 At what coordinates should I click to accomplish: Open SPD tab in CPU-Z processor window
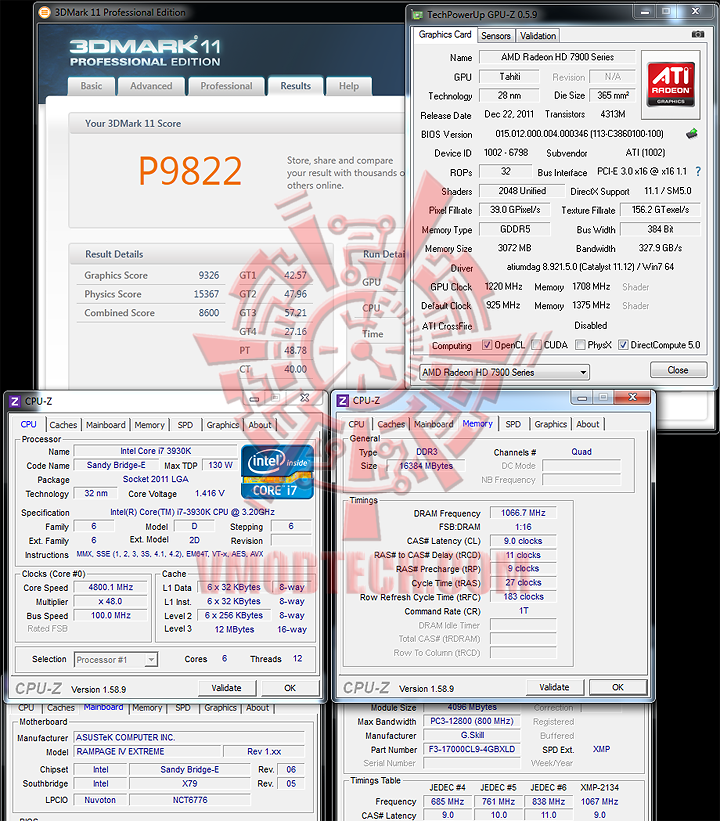tap(185, 425)
